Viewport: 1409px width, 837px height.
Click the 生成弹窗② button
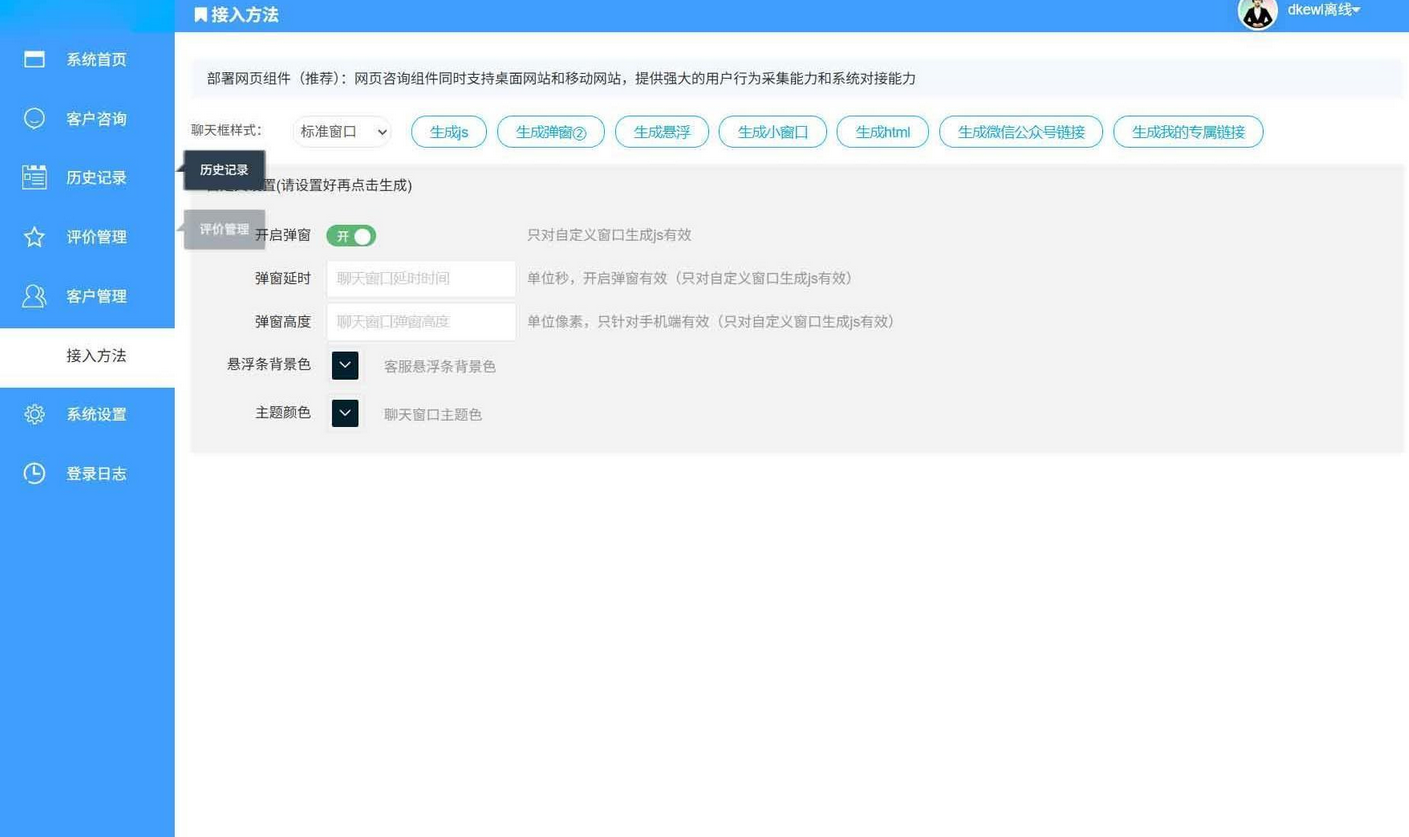pos(551,132)
